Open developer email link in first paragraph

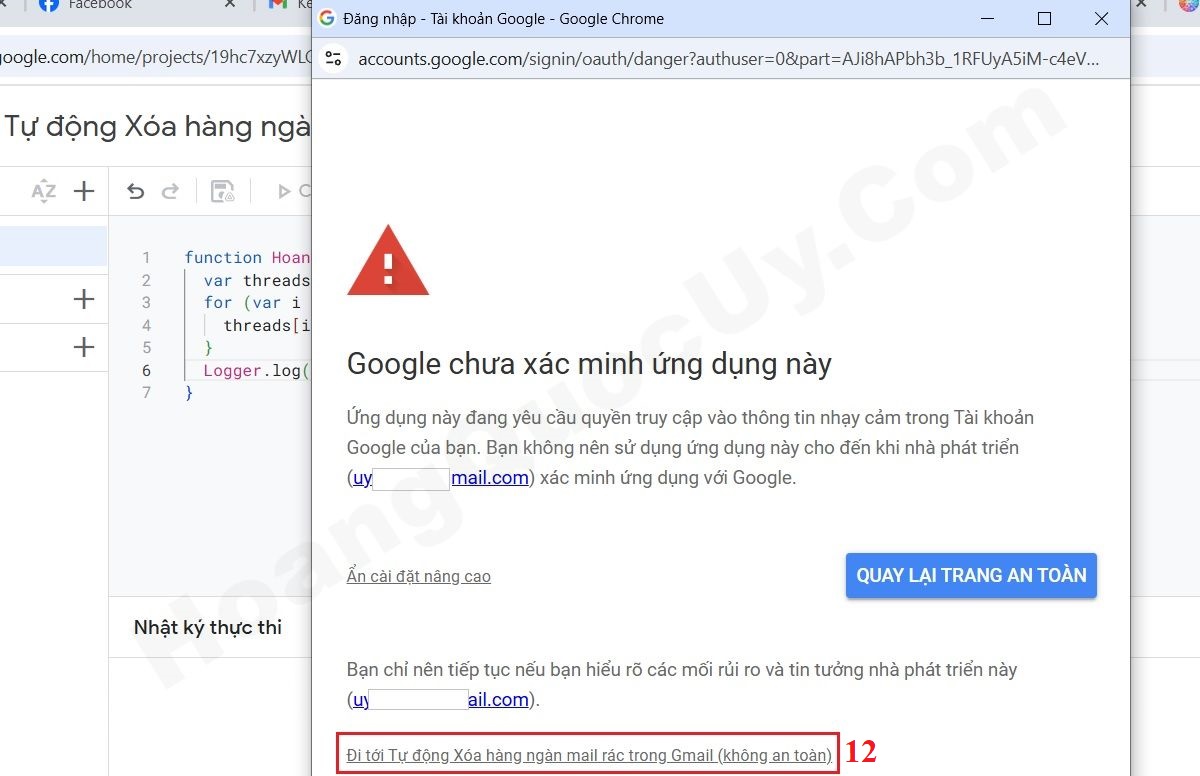[x=441, y=478]
